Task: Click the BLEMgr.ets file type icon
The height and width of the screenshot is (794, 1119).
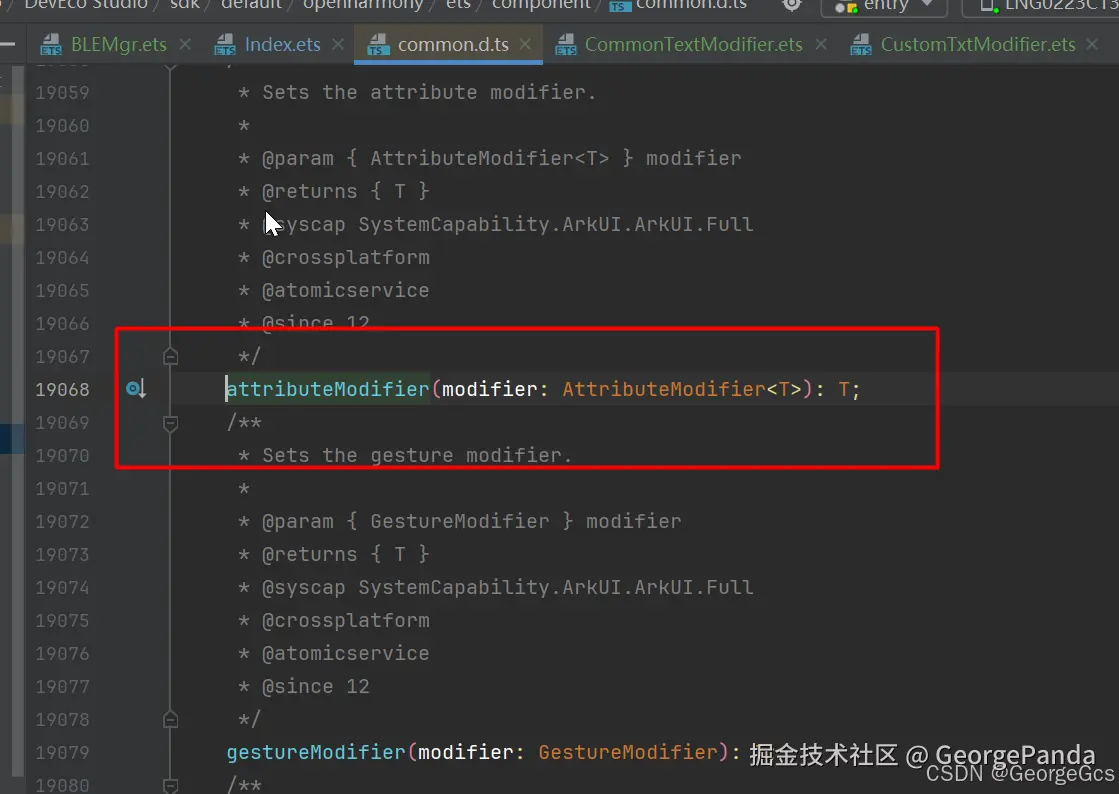Action: pyautogui.click(x=51, y=45)
